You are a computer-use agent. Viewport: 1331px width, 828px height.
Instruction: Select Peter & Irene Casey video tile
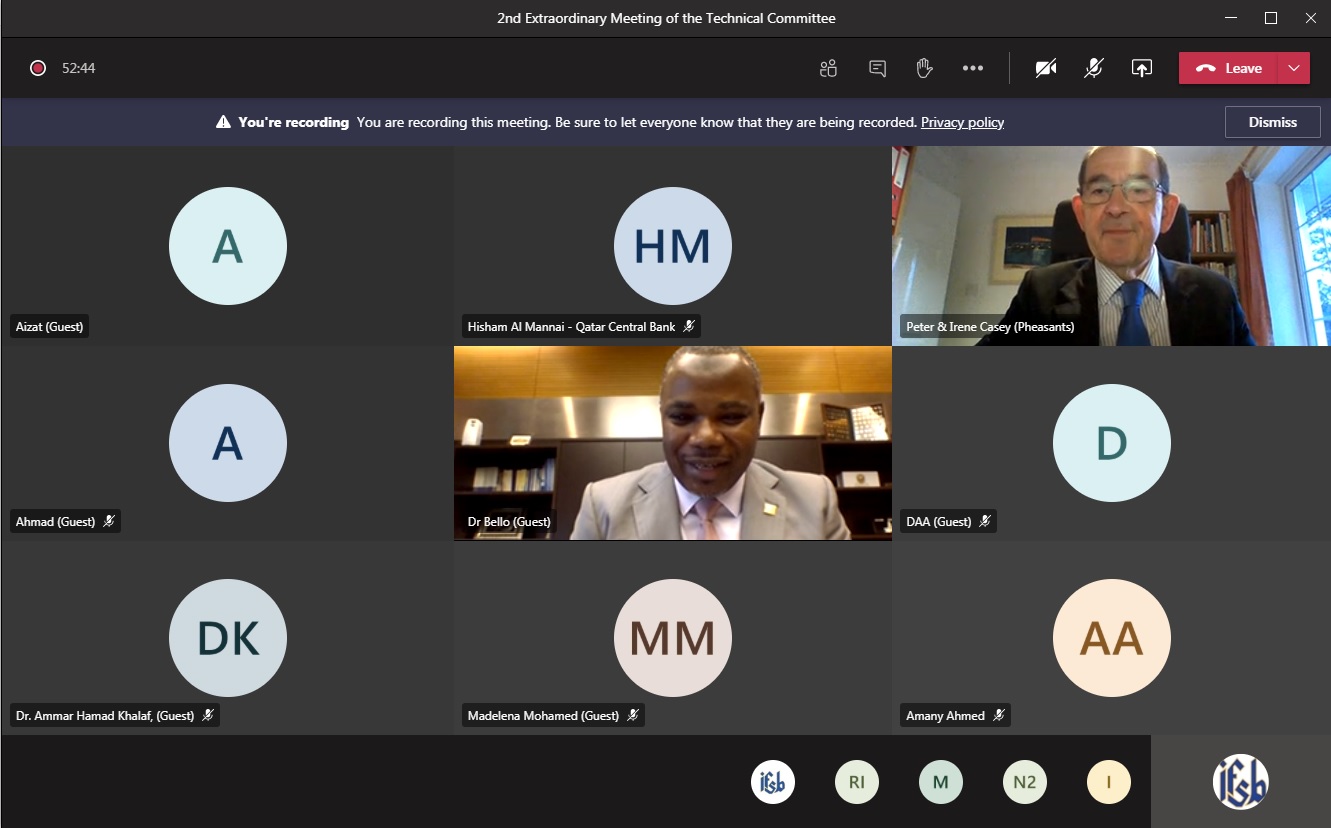click(1111, 246)
